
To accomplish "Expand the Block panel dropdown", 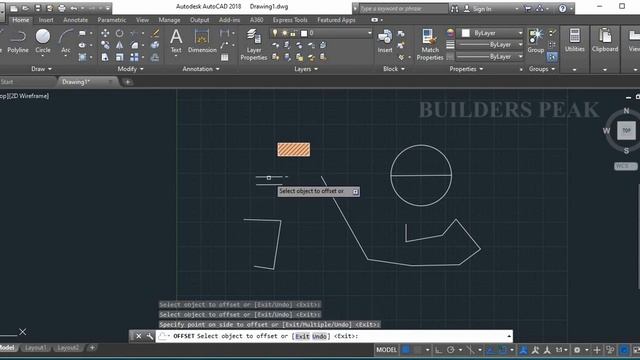I will tap(394, 69).
